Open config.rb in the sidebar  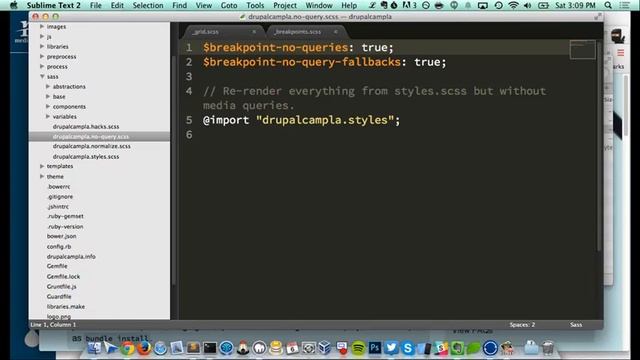point(59,247)
